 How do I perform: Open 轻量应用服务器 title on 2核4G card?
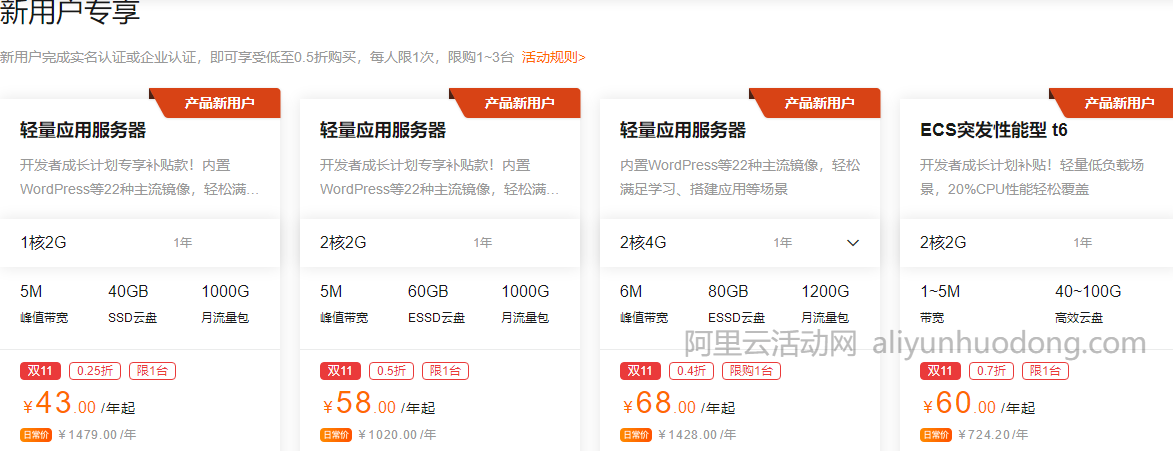pyautogui.click(x=683, y=130)
